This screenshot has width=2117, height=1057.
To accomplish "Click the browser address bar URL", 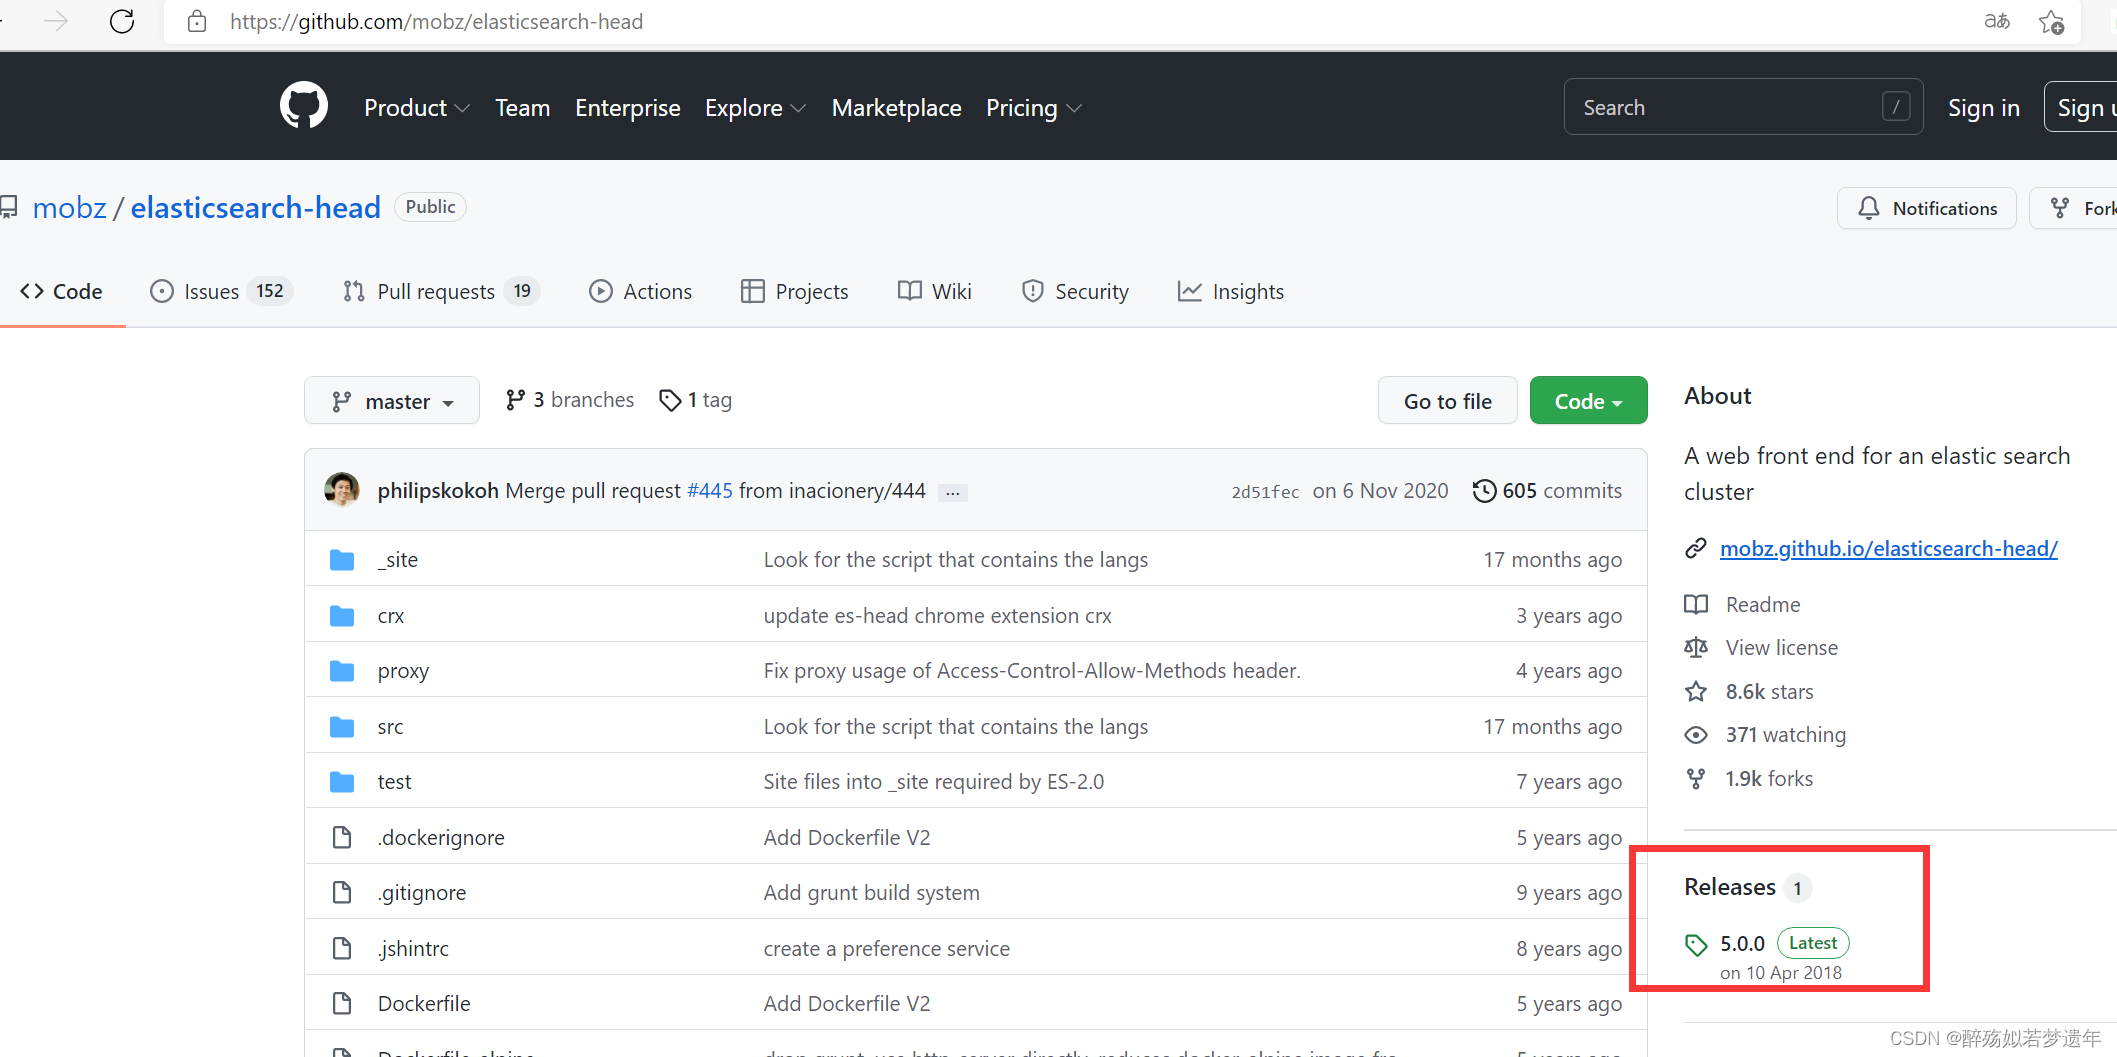I will [x=436, y=21].
